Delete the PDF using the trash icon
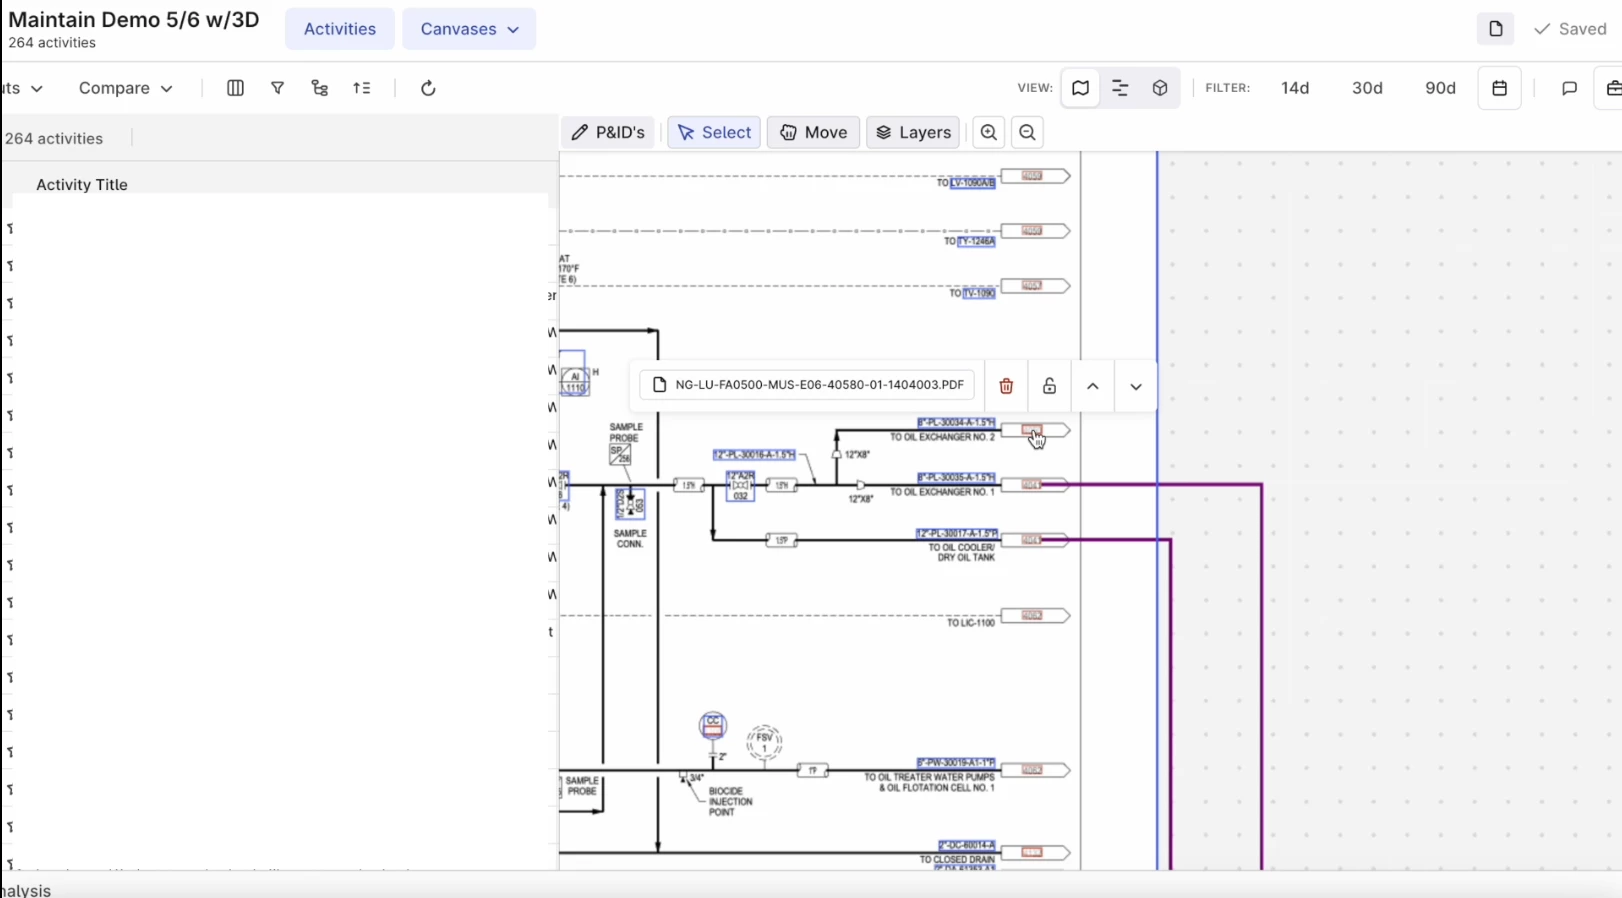 1006,386
